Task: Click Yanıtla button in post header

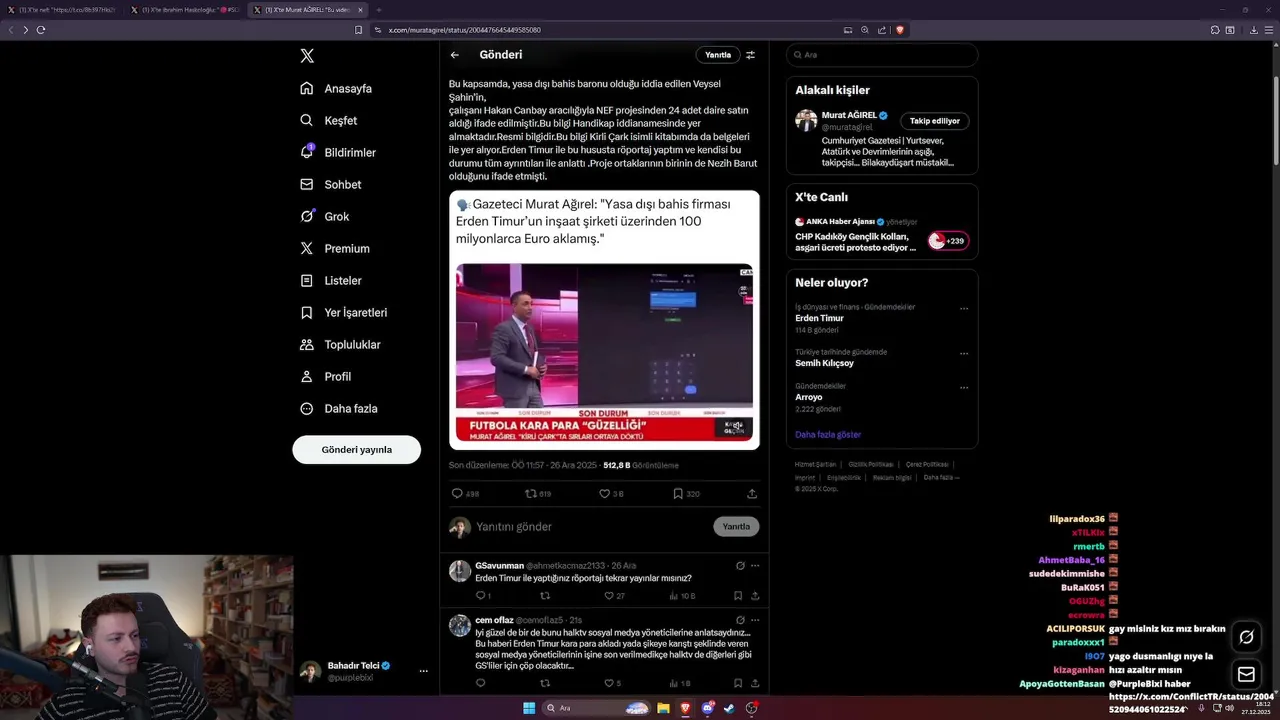Action: click(x=718, y=55)
